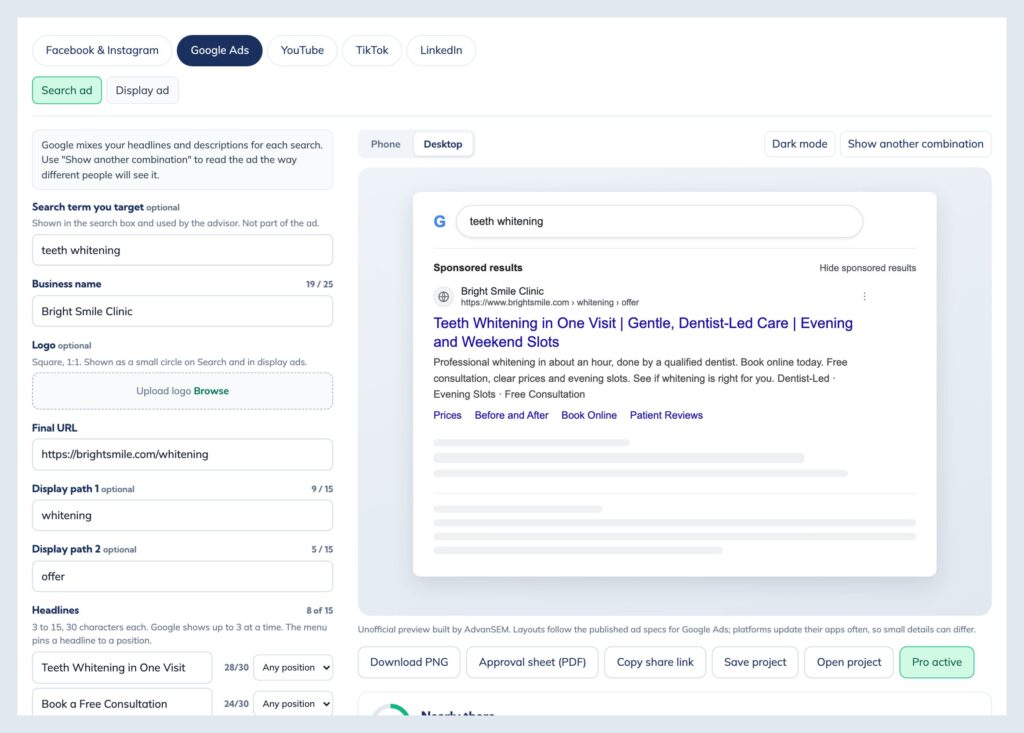The width and height of the screenshot is (1024, 733).
Task: Open position dropdown for Book a Free Consultation
Action: click(x=293, y=704)
